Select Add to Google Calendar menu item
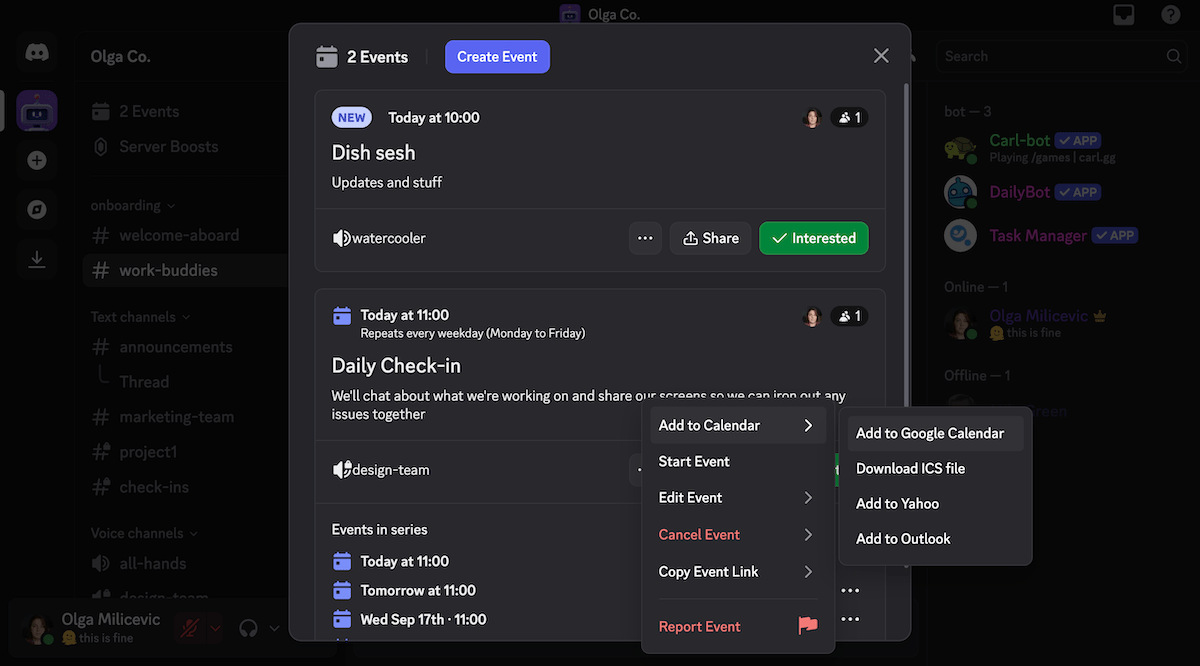1200x666 pixels. click(x=929, y=433)
